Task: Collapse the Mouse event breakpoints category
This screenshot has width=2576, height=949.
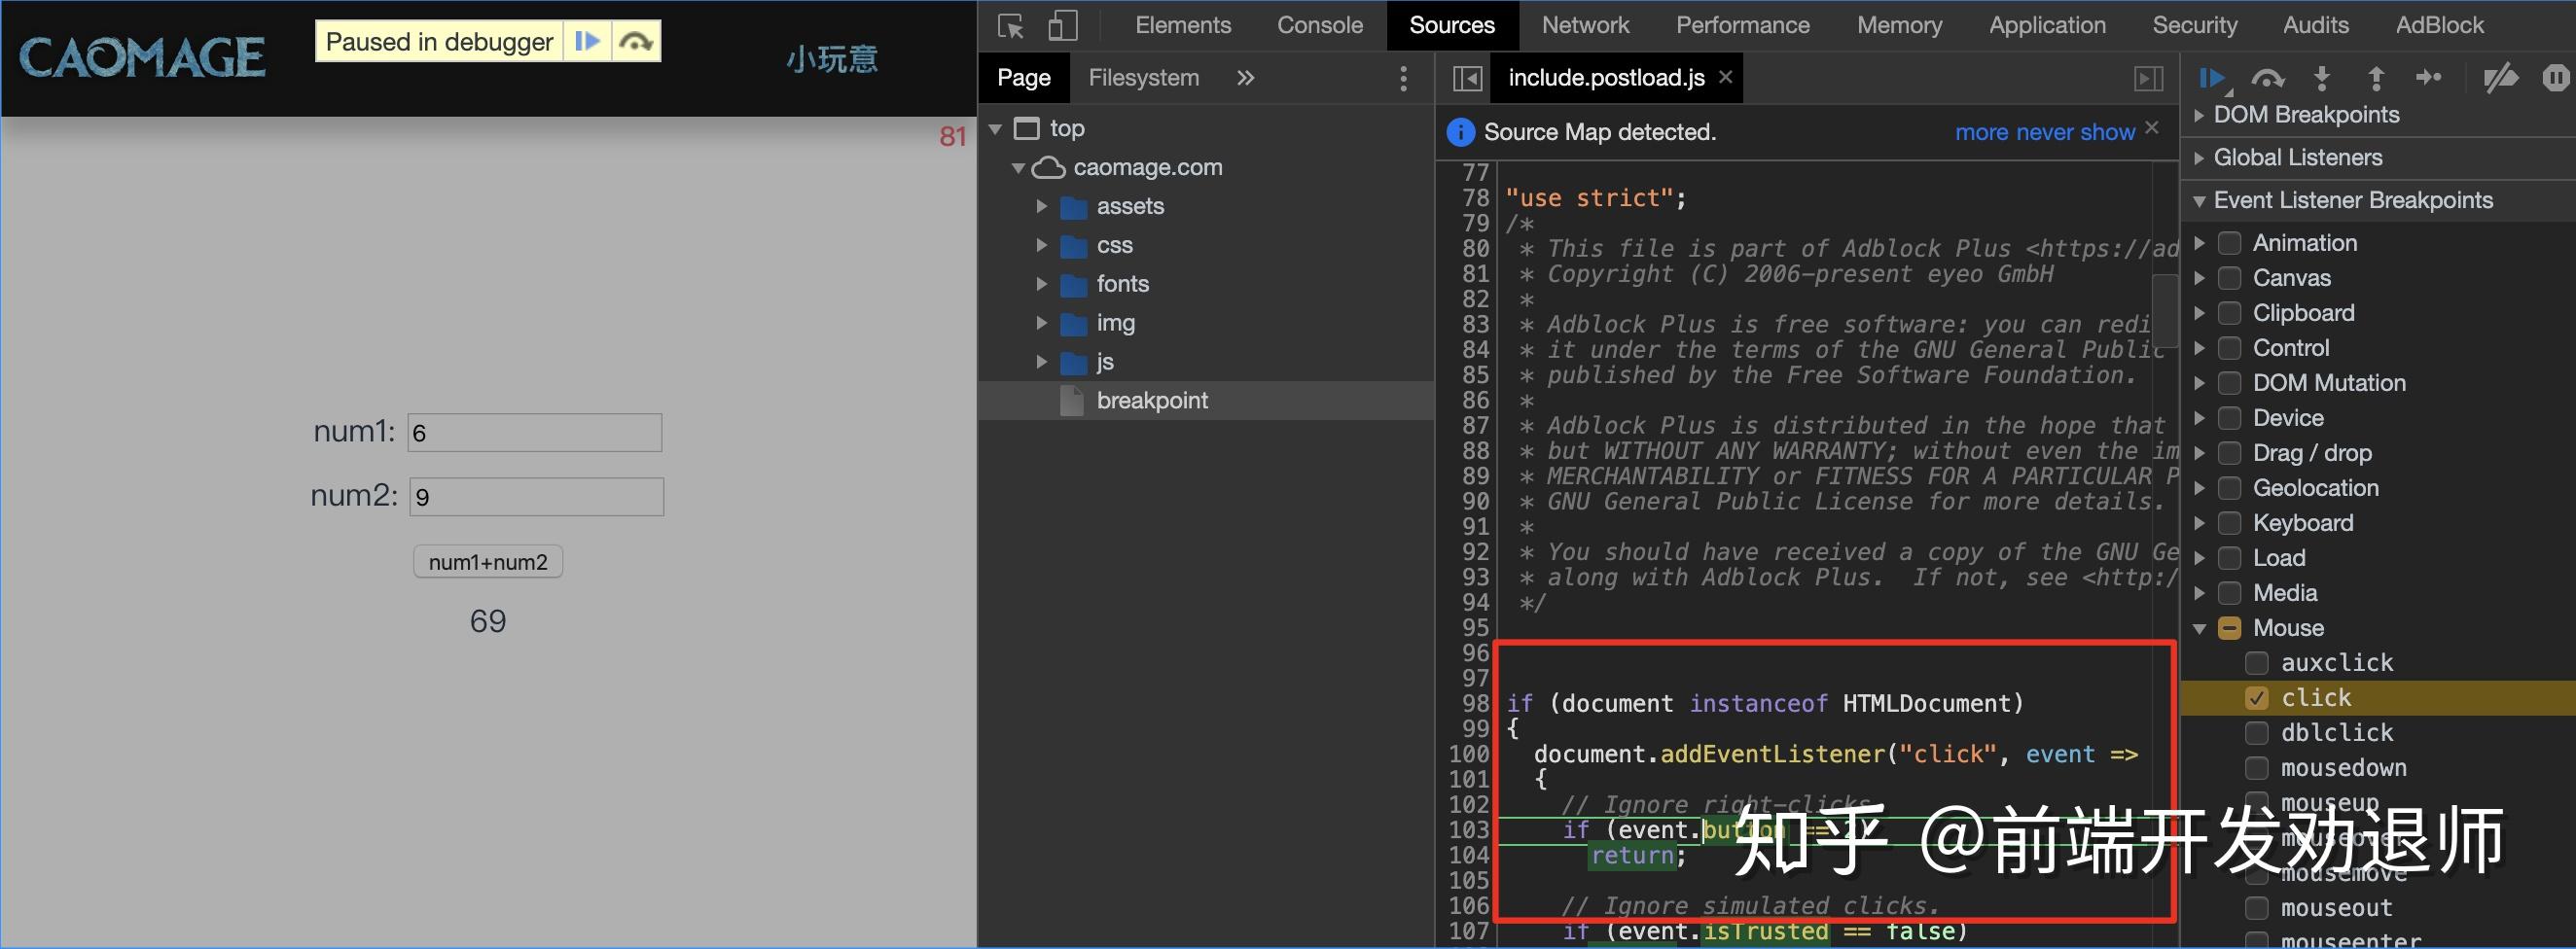Action: tap(2199, 627)
